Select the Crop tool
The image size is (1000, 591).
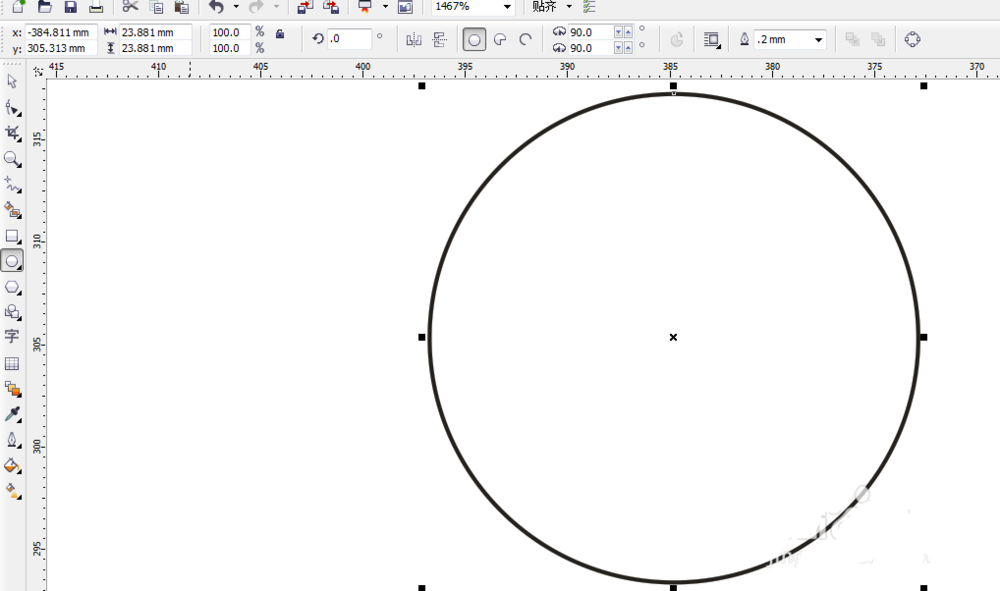point(12,133)
